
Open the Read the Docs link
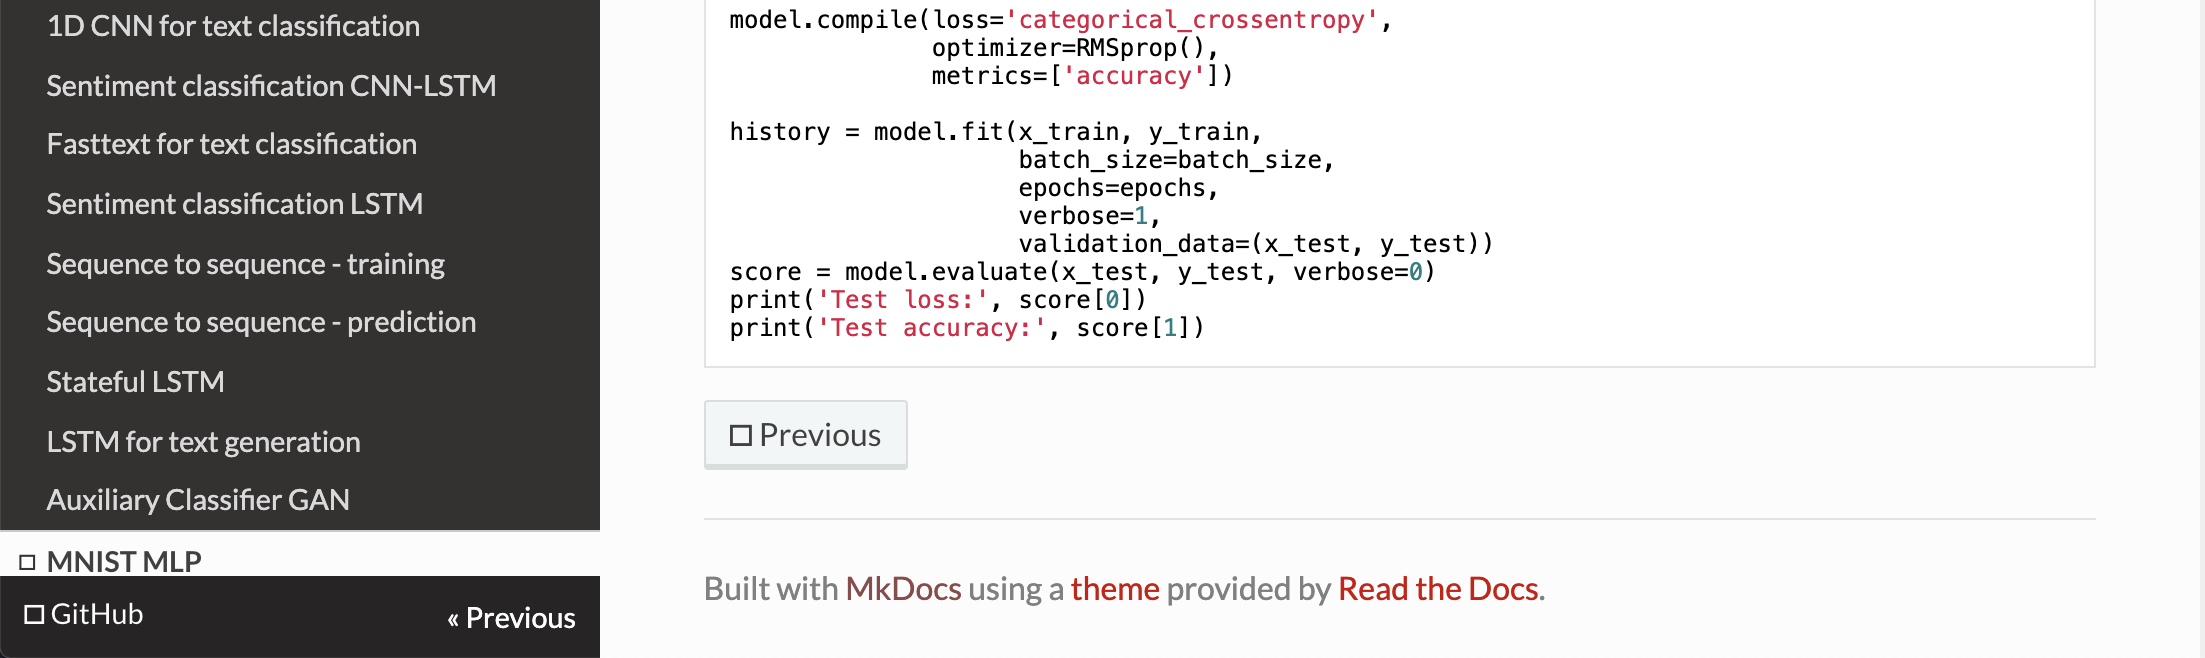[x=1437, y=589]
